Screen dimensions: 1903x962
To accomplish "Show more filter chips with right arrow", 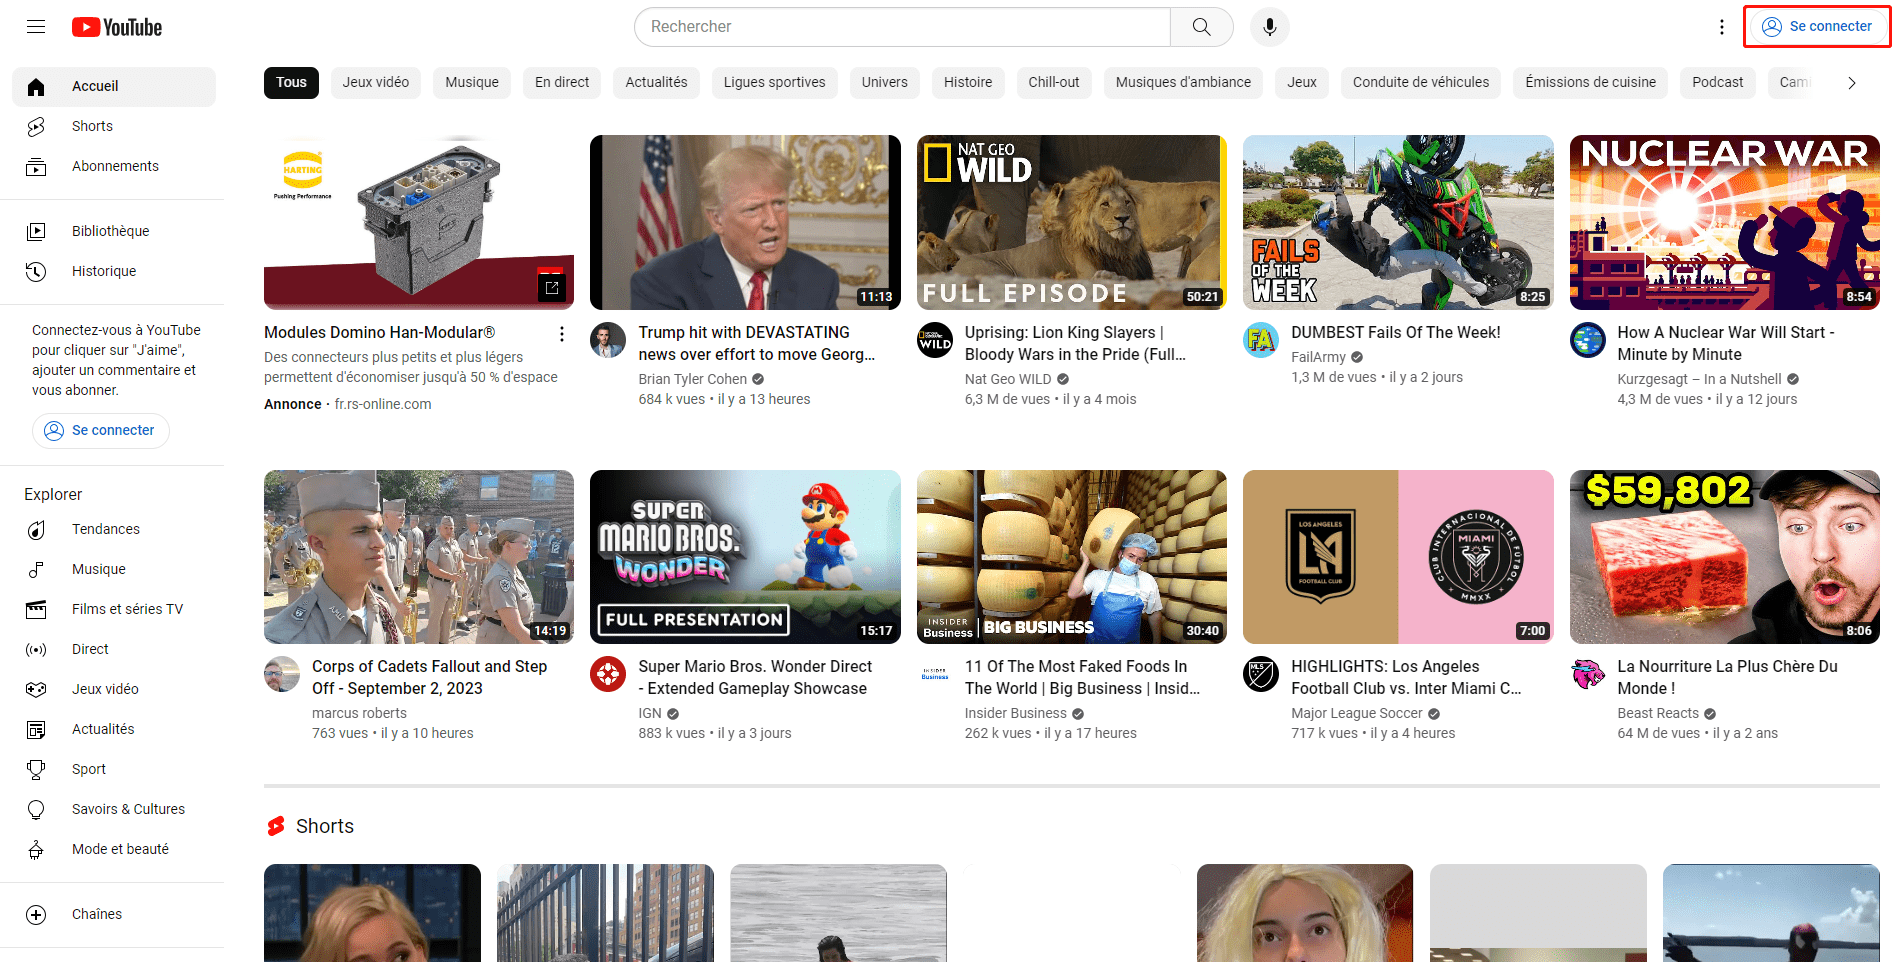I will point(1852,83).
